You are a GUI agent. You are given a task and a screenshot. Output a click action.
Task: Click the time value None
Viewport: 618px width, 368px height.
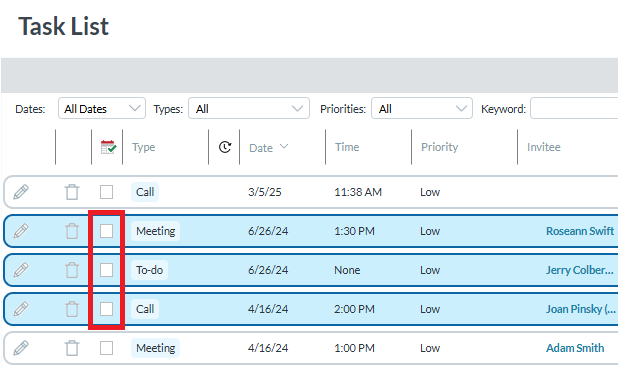[347, 270]
